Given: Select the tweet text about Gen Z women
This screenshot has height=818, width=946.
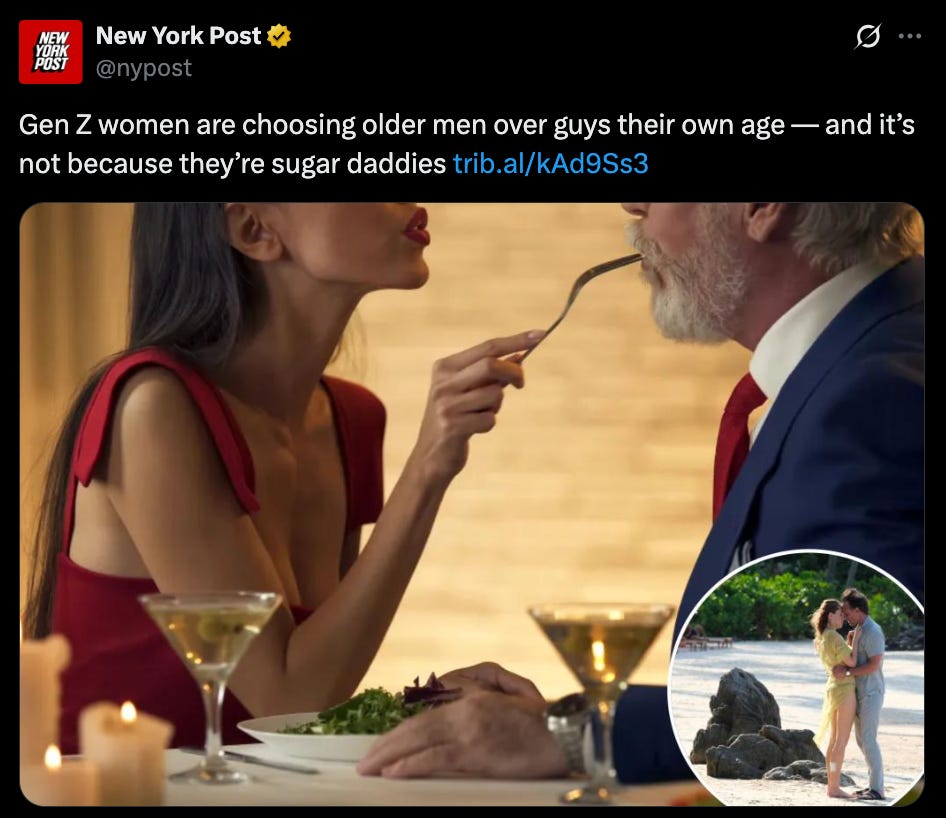Looking at the screenshot, I should click(466, 144).
